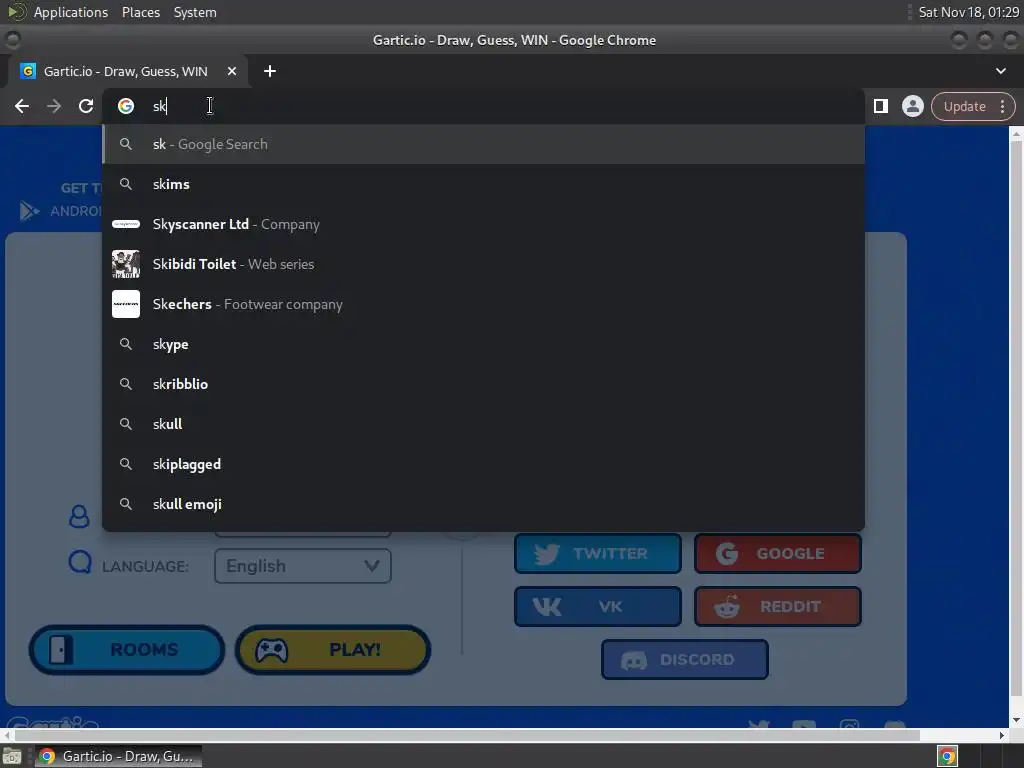1024x768 pixels.
Task: Click the Skibidi Toilet thumbnail image
Action: [x=126, y=264]
